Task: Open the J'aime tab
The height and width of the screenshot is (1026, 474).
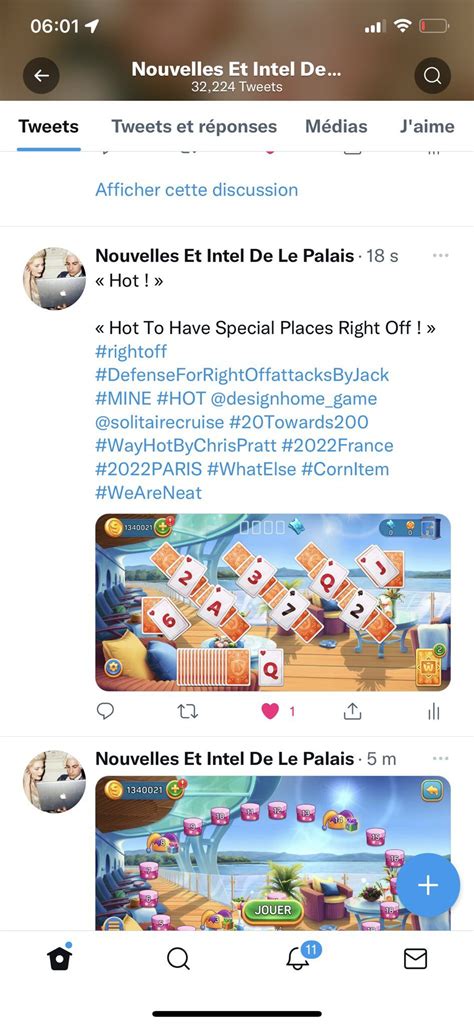Action: point(428,126)
